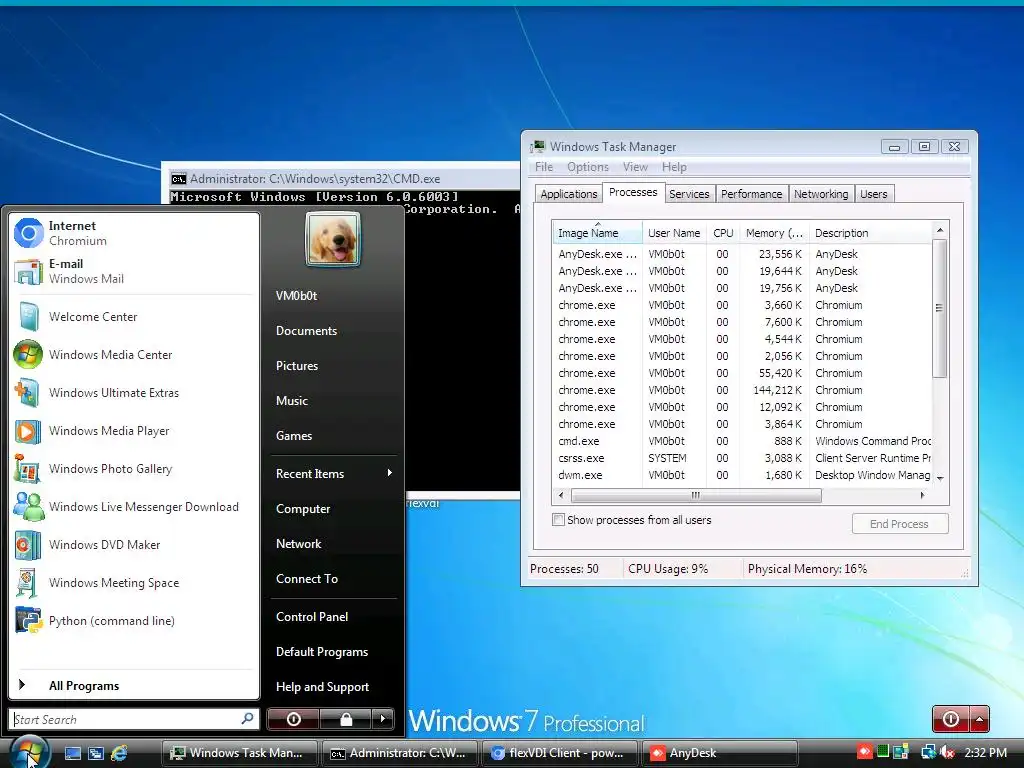The image size is (1024, 768).
Task: Sort processes by Description column
Action: tap(870, 233)
